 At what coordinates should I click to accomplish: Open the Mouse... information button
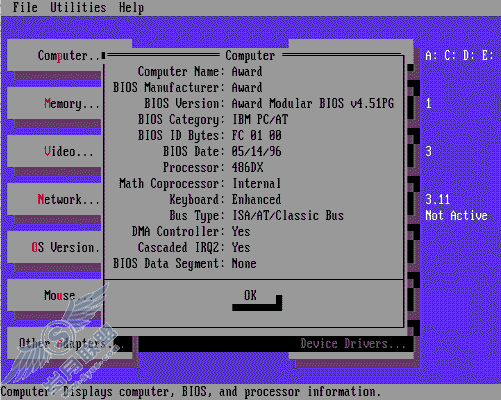[55, 295]
